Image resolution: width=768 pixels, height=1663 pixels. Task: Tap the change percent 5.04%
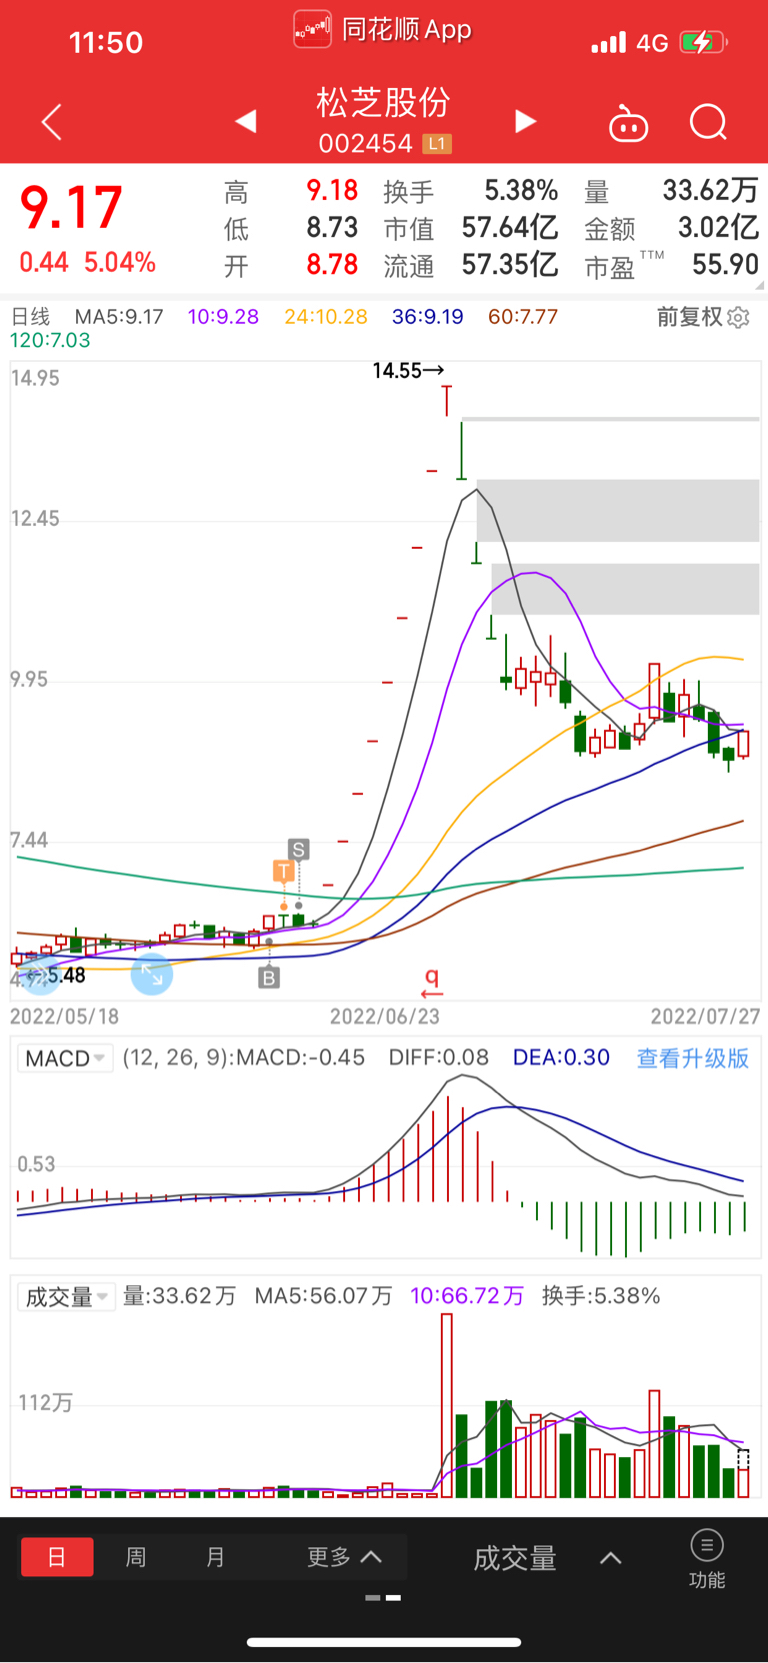[x=120, y=262]
